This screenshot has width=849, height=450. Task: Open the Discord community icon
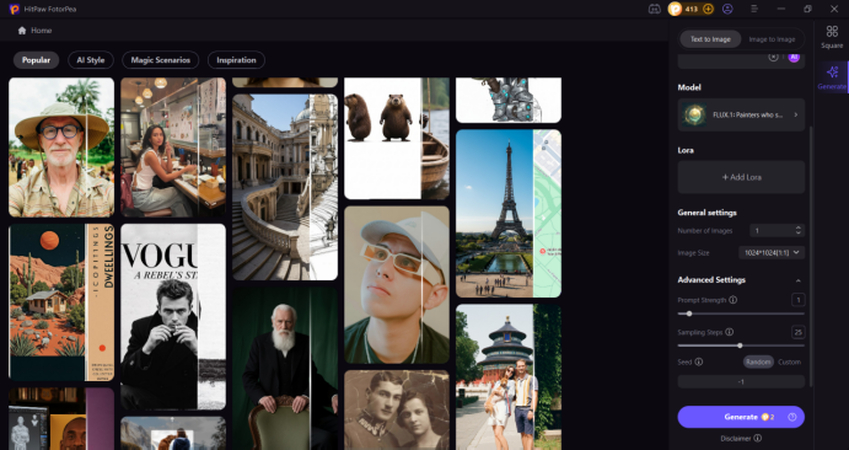point(654,9)
